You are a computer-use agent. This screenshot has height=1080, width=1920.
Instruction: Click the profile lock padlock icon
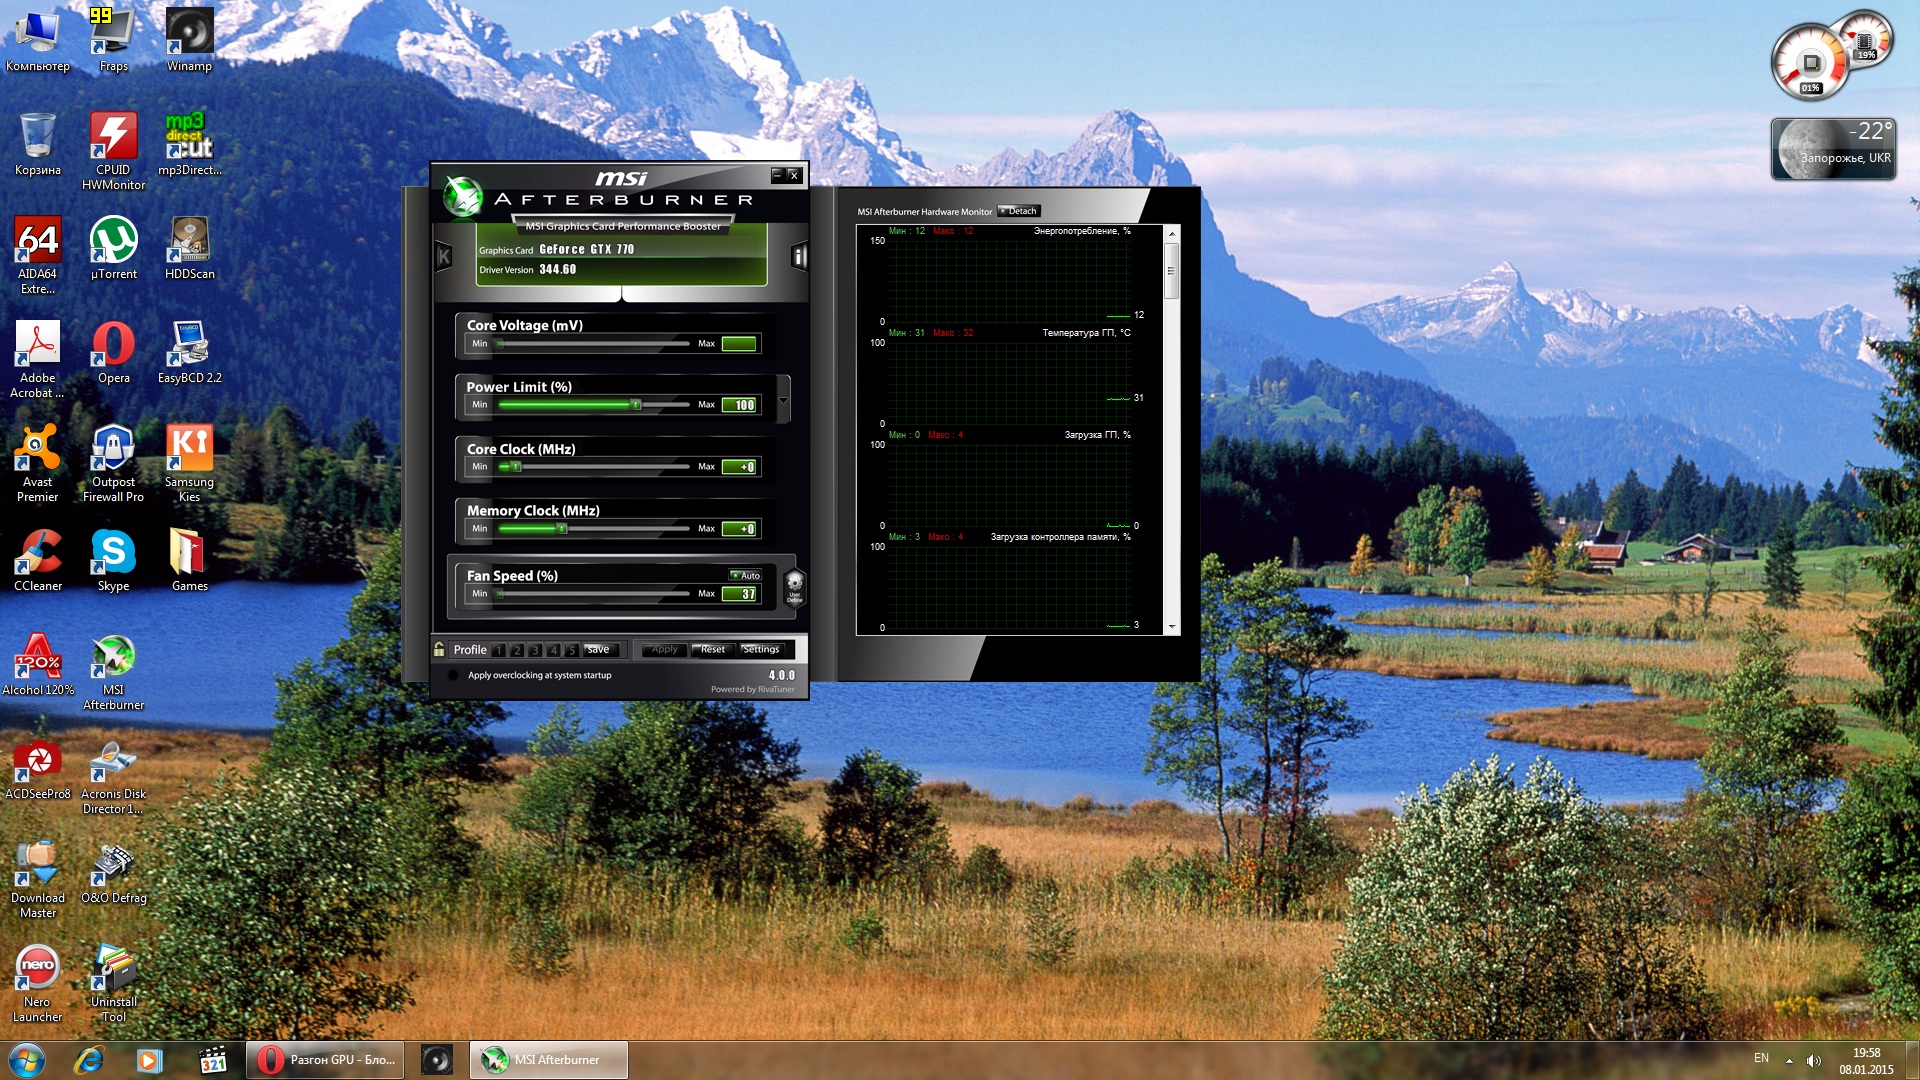[x=439, y=650]
